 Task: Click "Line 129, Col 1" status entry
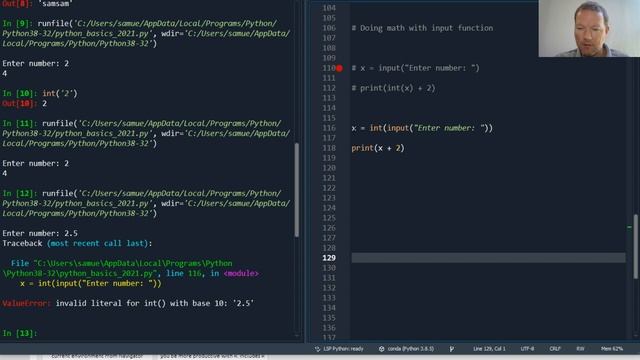(x=489, y=349)
